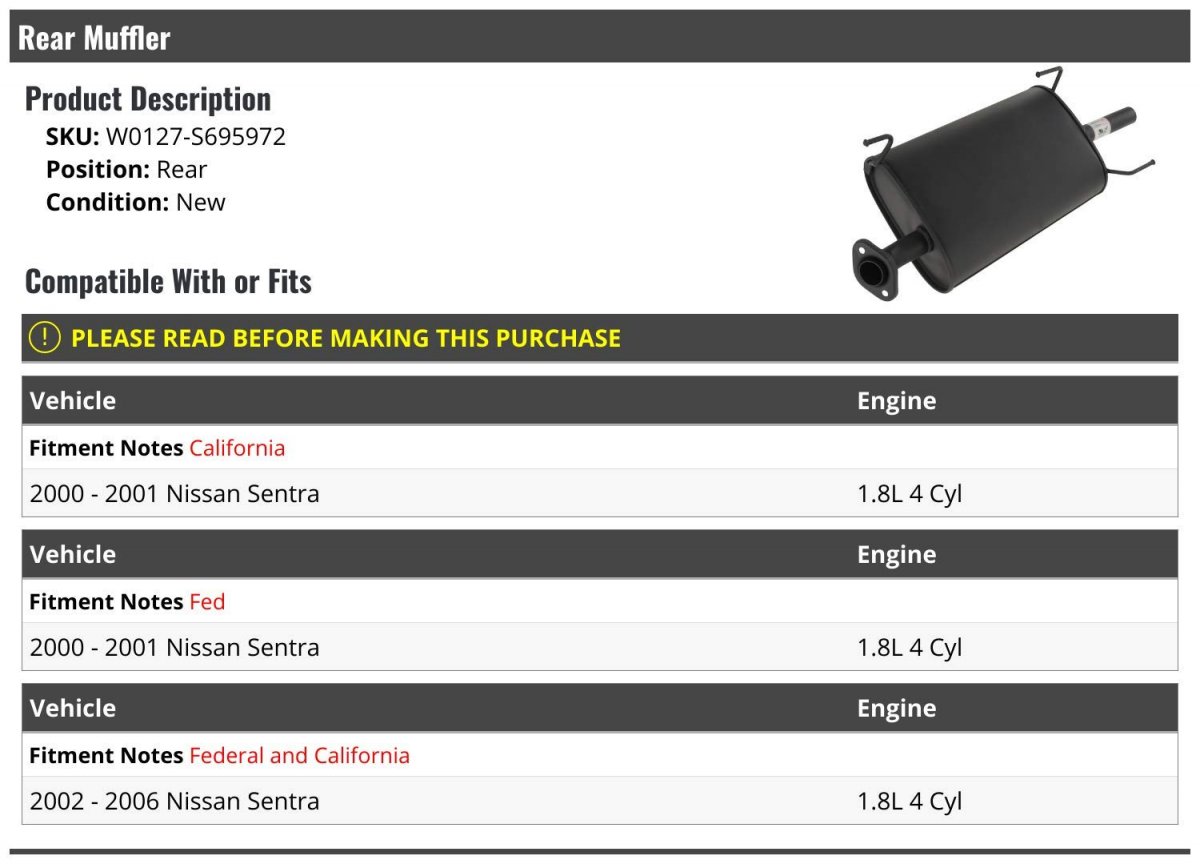The height and width of the screenshot is (864, 1200).
Task: Select the Condition: New text
Action: tap(136, 202)
